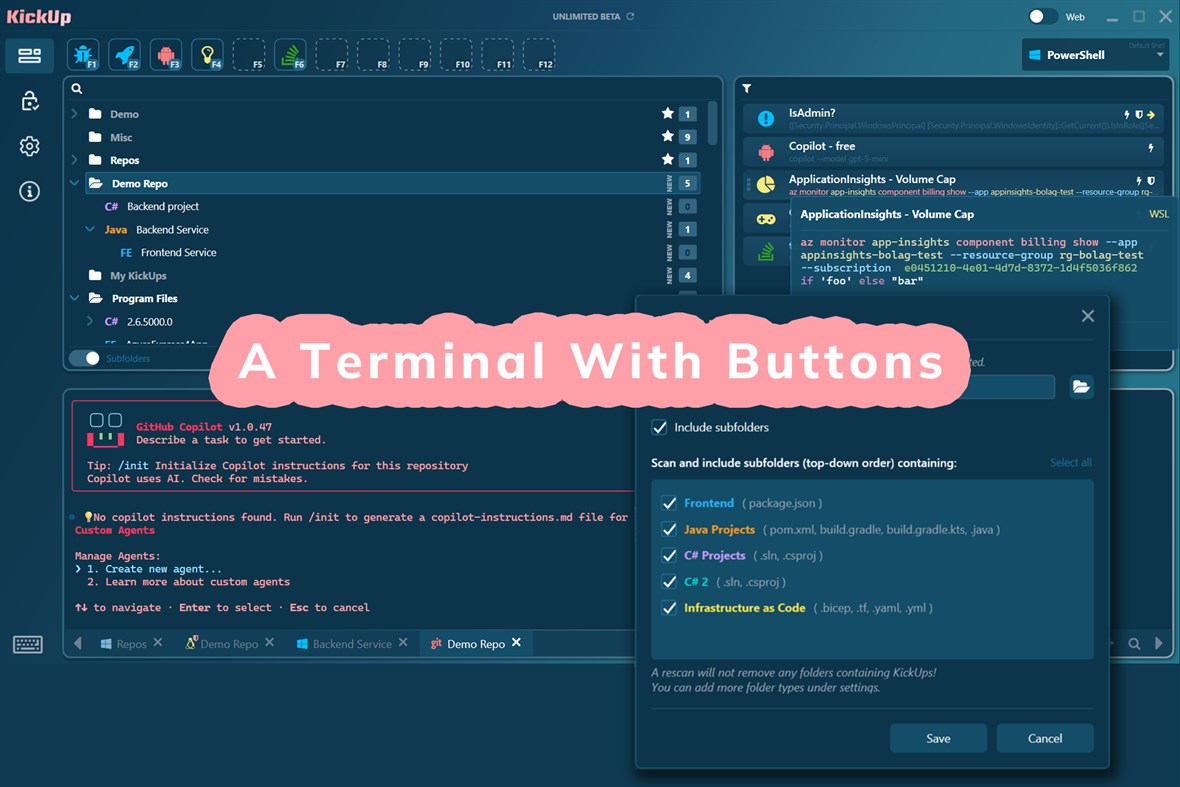Viewport: 1180px width, 787px height.
Task: Click the favorite star on Demo folder
Action: [667, 114]
